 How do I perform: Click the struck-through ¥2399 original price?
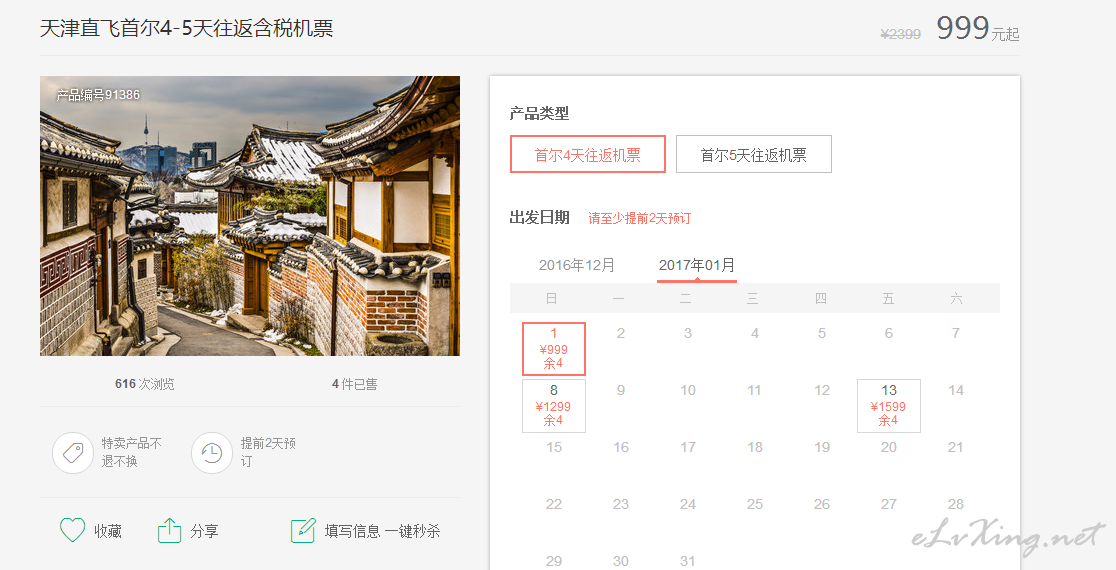click(900, 34)
